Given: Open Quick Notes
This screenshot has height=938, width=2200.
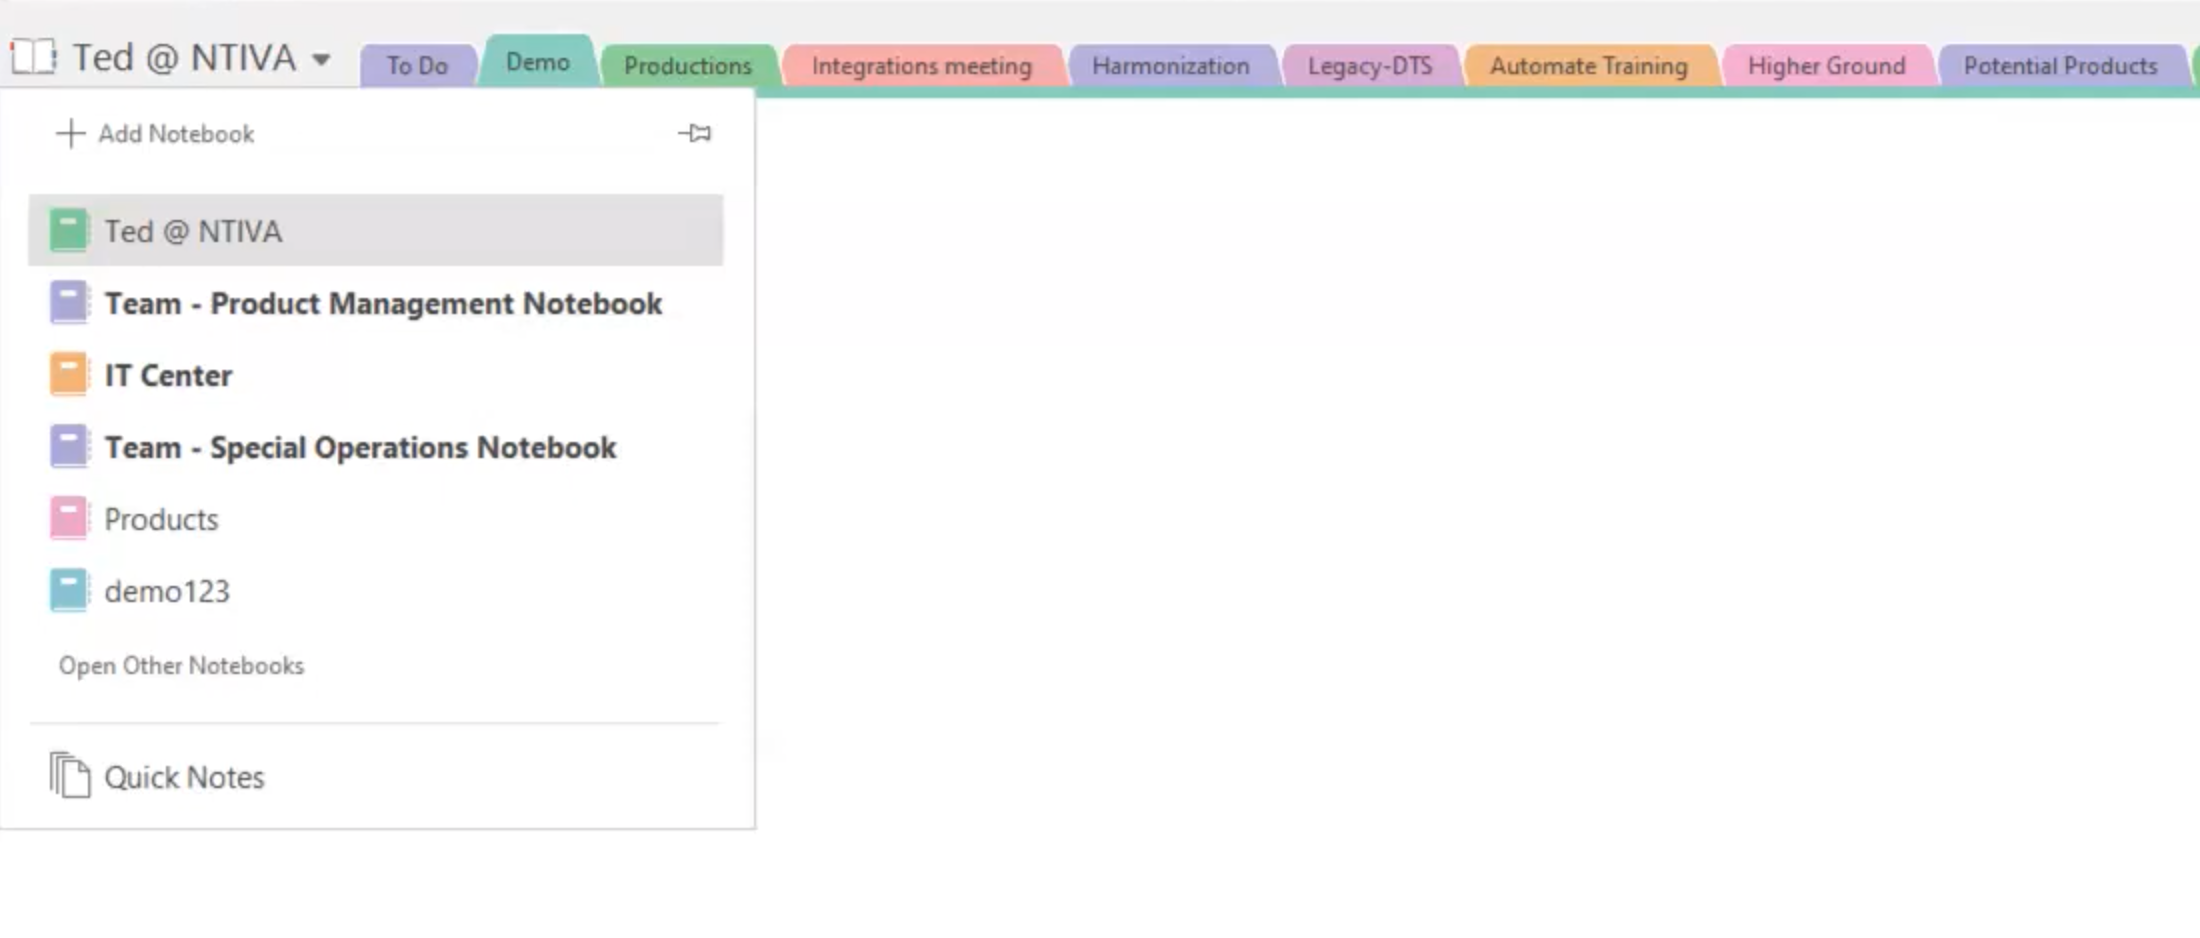Looking at the screenshot, I should 184,776.
